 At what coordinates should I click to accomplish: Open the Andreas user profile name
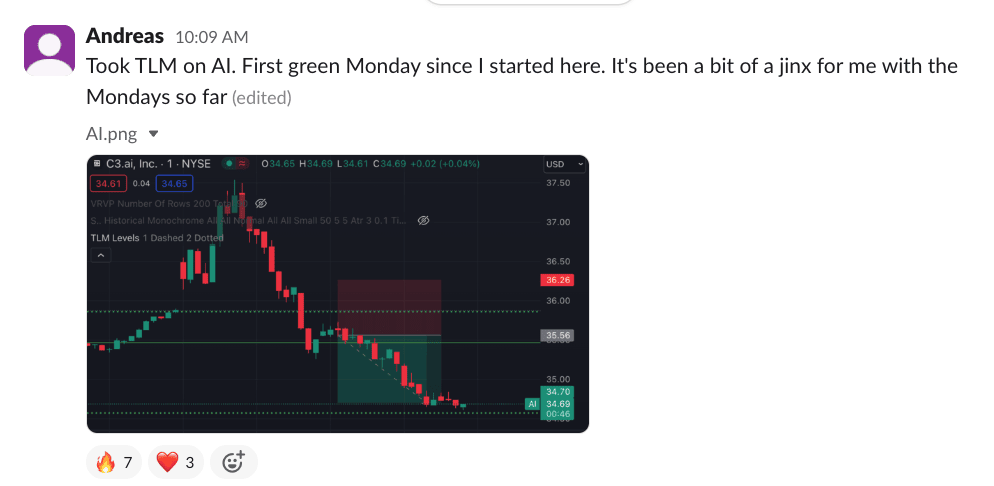coord(125,36)
